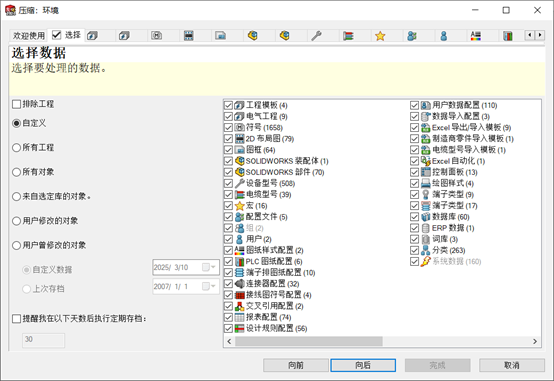This screenshot has height=381, width=554.
Task: Select the 来自选定库的对象 radio button
Action: (x=17, y=197)
